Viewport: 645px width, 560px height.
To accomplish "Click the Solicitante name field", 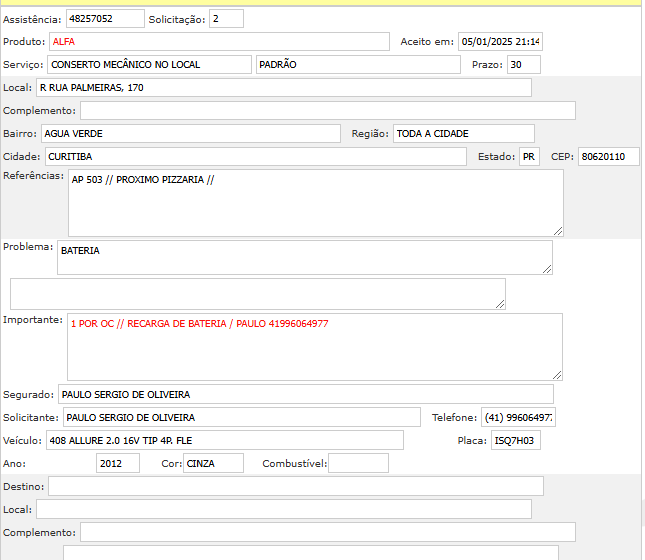I will (x=242, y=418).
